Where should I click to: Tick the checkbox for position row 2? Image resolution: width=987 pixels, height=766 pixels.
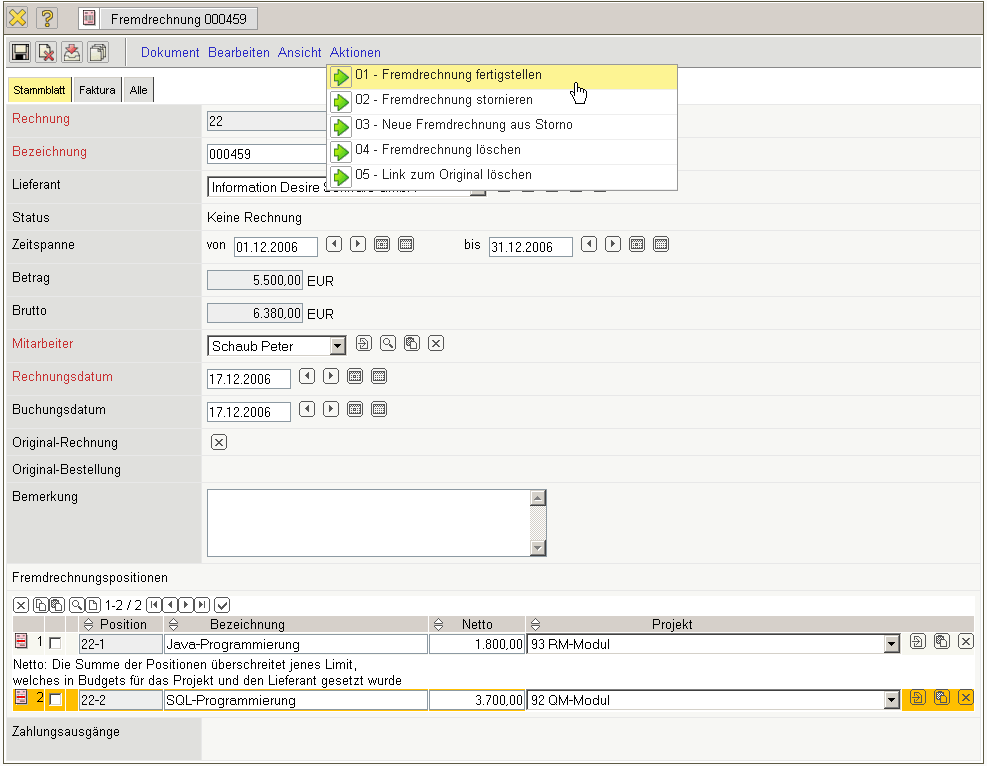click(56, 700)
